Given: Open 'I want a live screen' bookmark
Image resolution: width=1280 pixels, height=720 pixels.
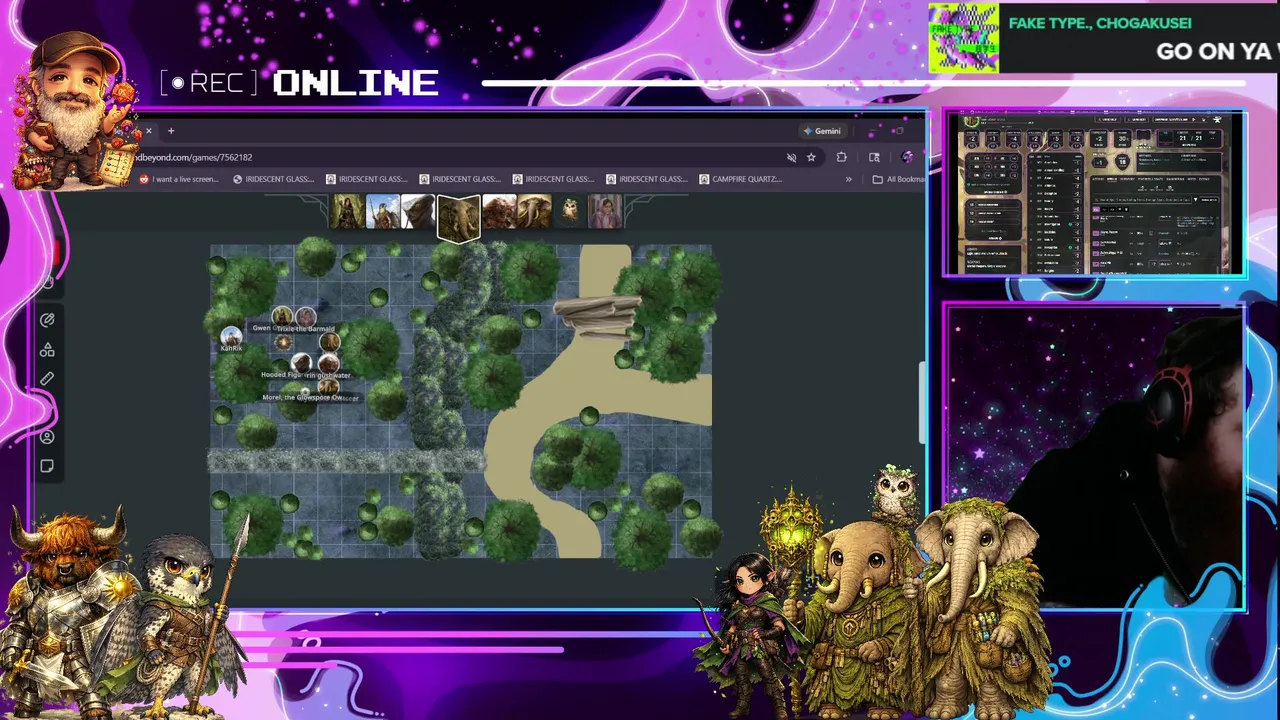Looking at the screenshot, I should click(x=179, y=179).
